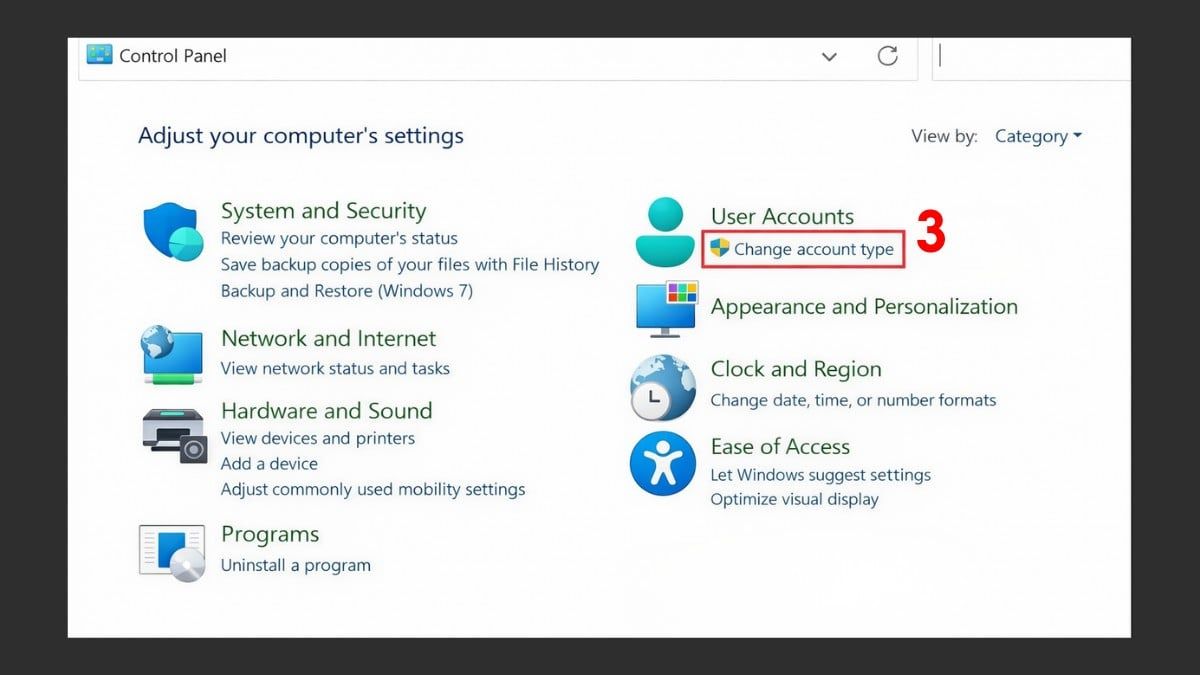Image resolution: width=1200 pixels, height=675 pixels.
Task: Click the User Accounts person icon
Action: 666,231
